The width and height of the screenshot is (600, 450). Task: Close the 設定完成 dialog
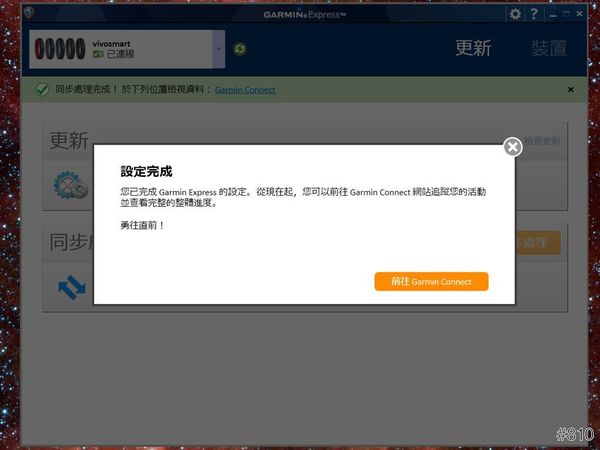[513, 147]
